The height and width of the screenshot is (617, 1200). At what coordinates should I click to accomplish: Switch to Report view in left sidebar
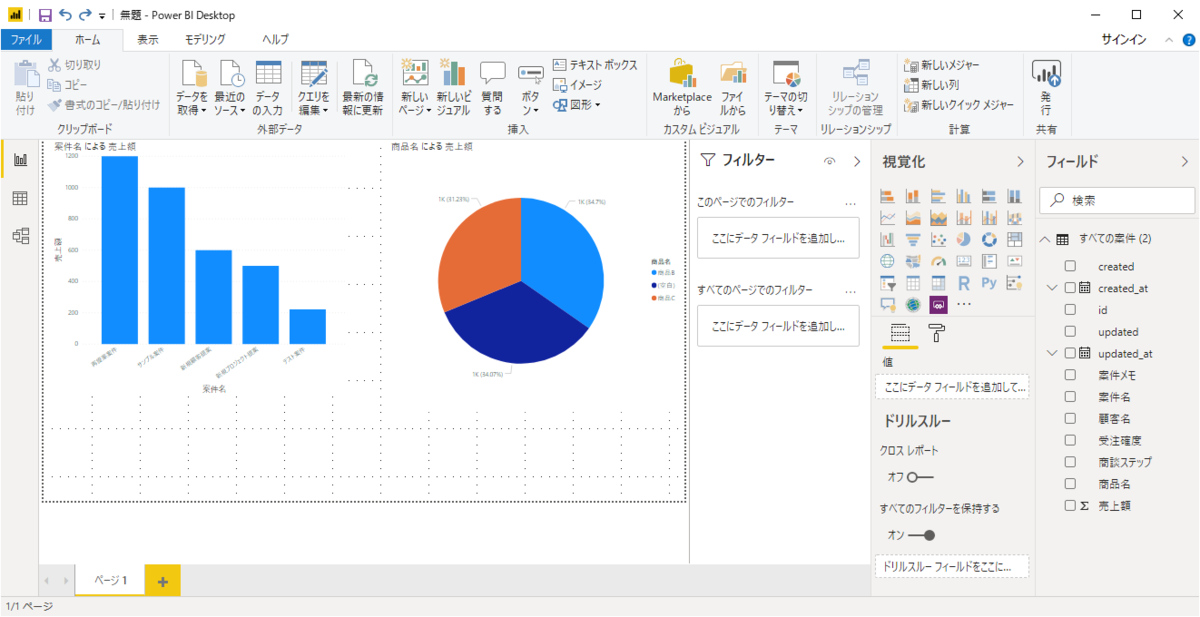pyautogui.click(x=20, y=160)
